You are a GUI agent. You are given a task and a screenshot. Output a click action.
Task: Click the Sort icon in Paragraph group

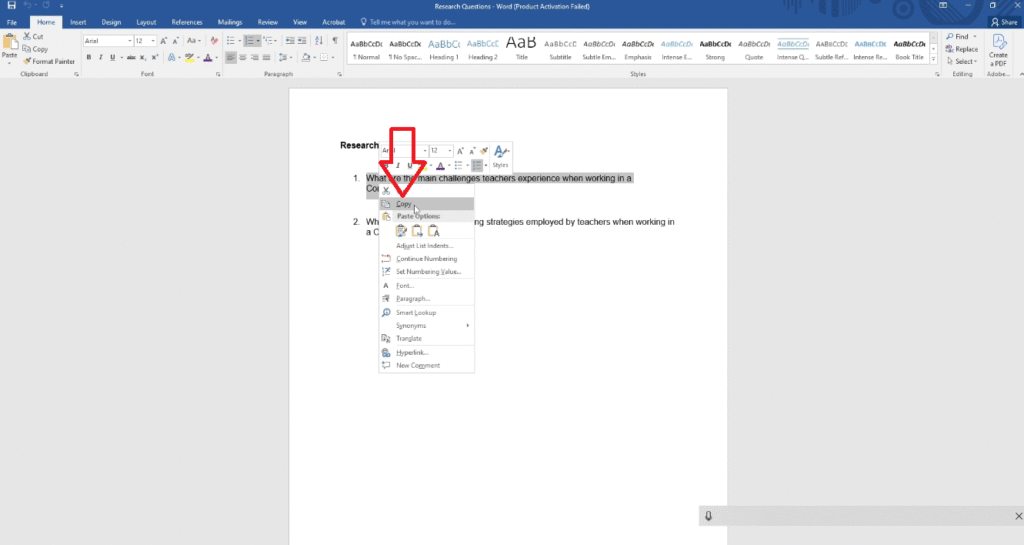(x=319, y=41)
